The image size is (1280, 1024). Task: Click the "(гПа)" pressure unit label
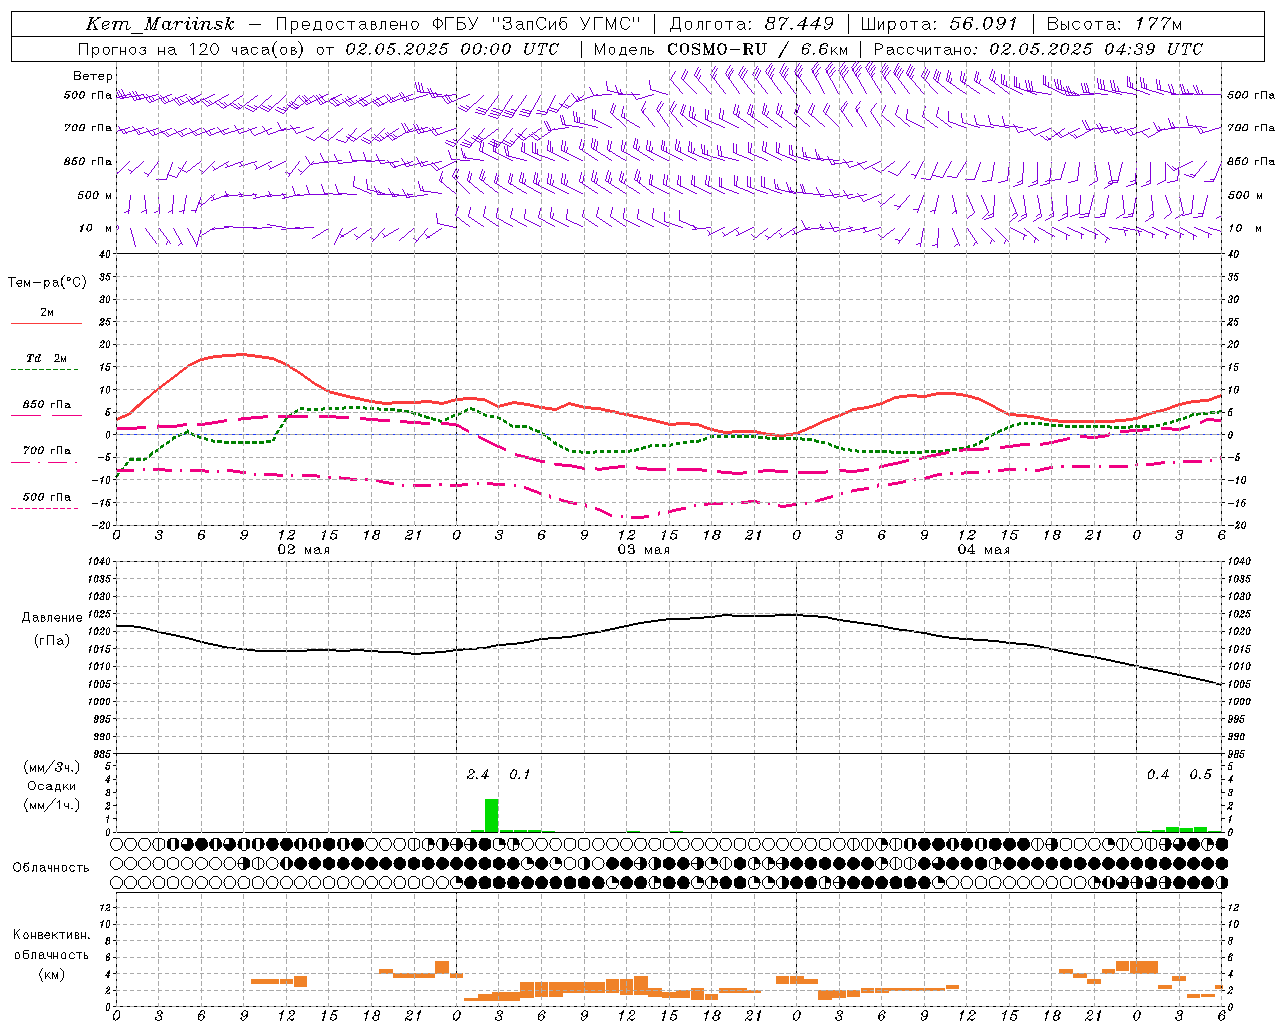tap(52, 641)
